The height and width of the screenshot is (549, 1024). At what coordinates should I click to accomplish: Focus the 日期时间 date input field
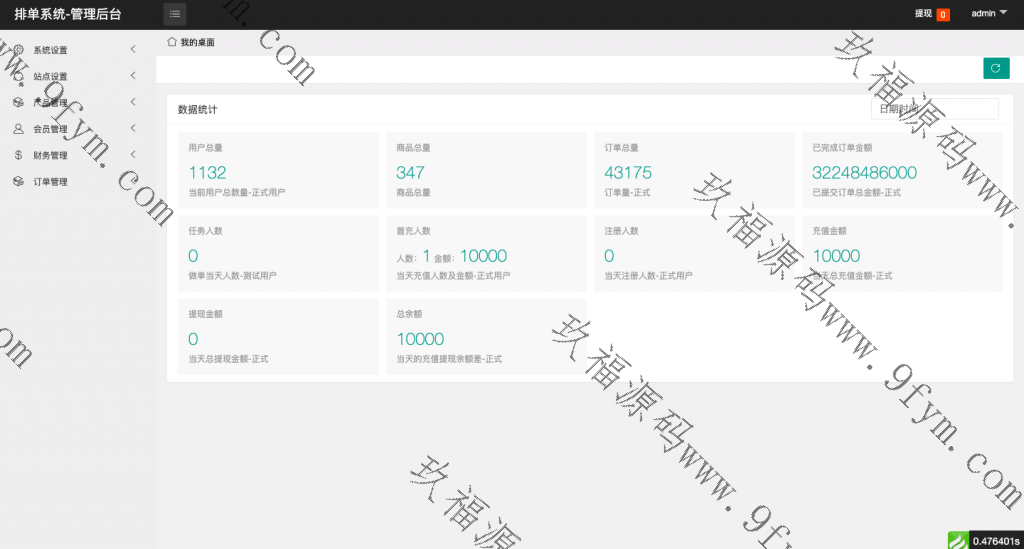[x=934, y=109]
